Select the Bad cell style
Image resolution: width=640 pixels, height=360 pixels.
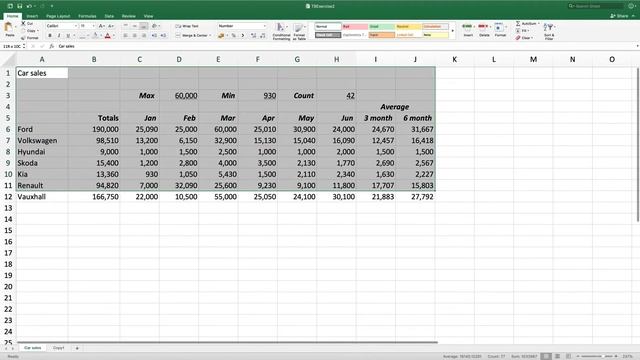click(355, 27)
